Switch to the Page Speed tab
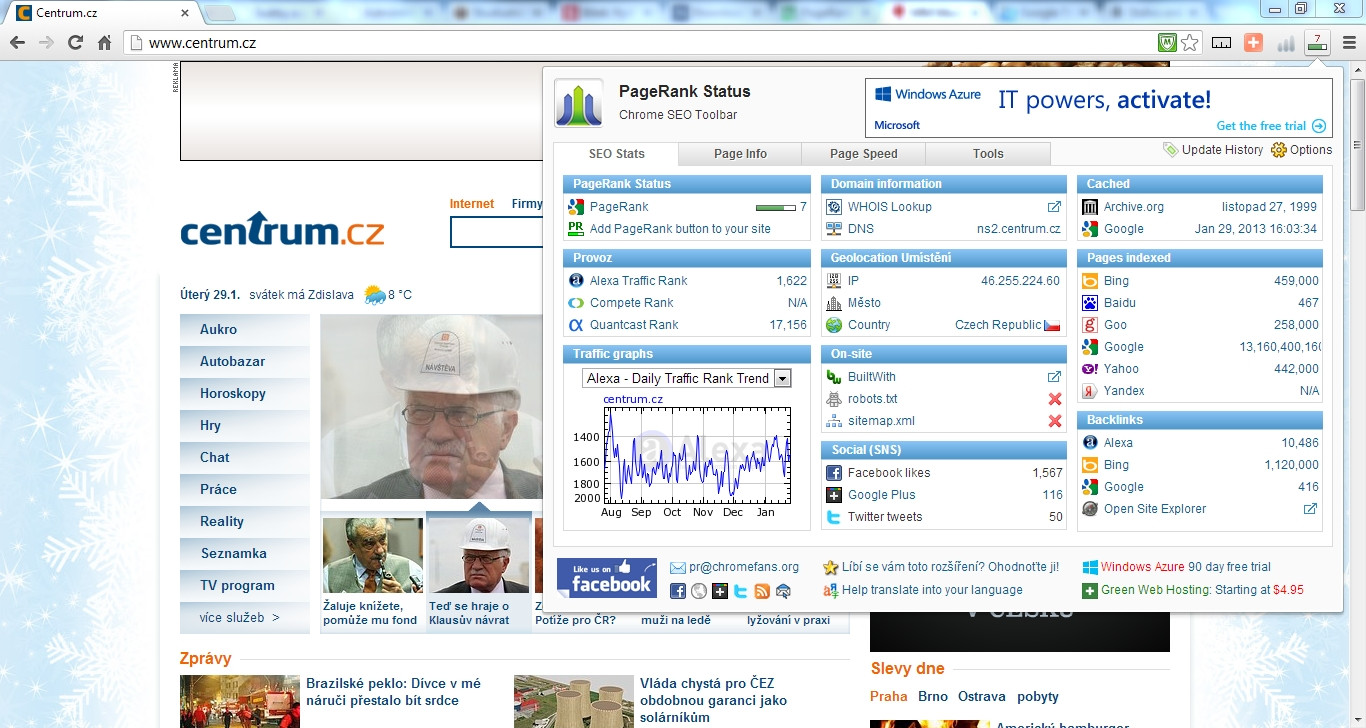Image resolution: width=1366 pixels, height=728 pixels. (x=864, y=154)
